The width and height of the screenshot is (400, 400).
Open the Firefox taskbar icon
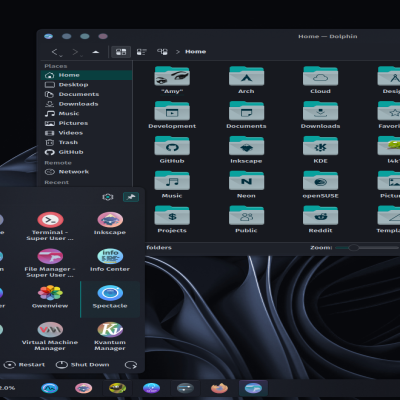pos(219,388)
